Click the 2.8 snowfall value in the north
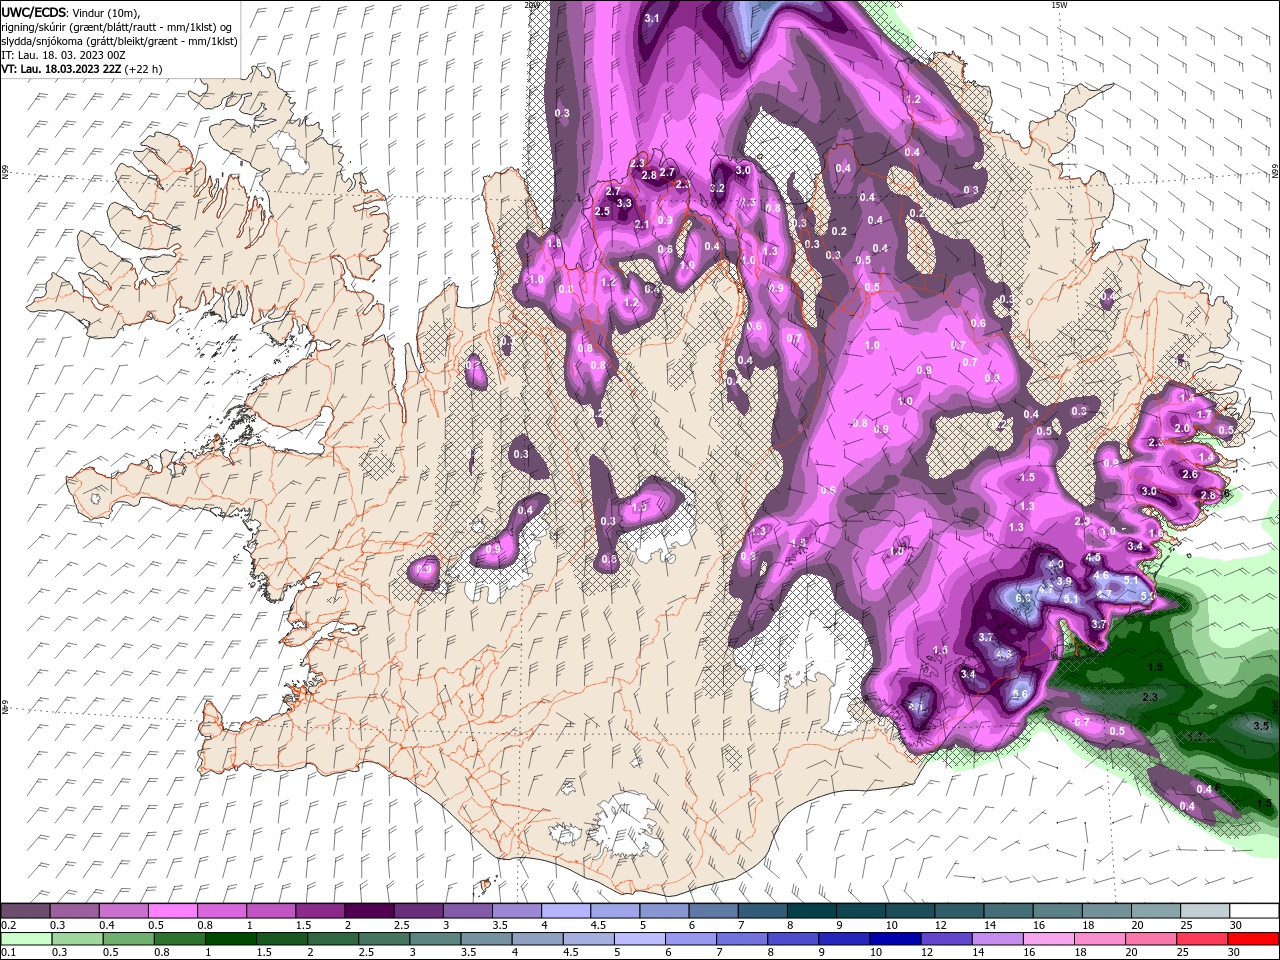The height and width of the screenshot is (960, 1280). click(x=649, y=176)
